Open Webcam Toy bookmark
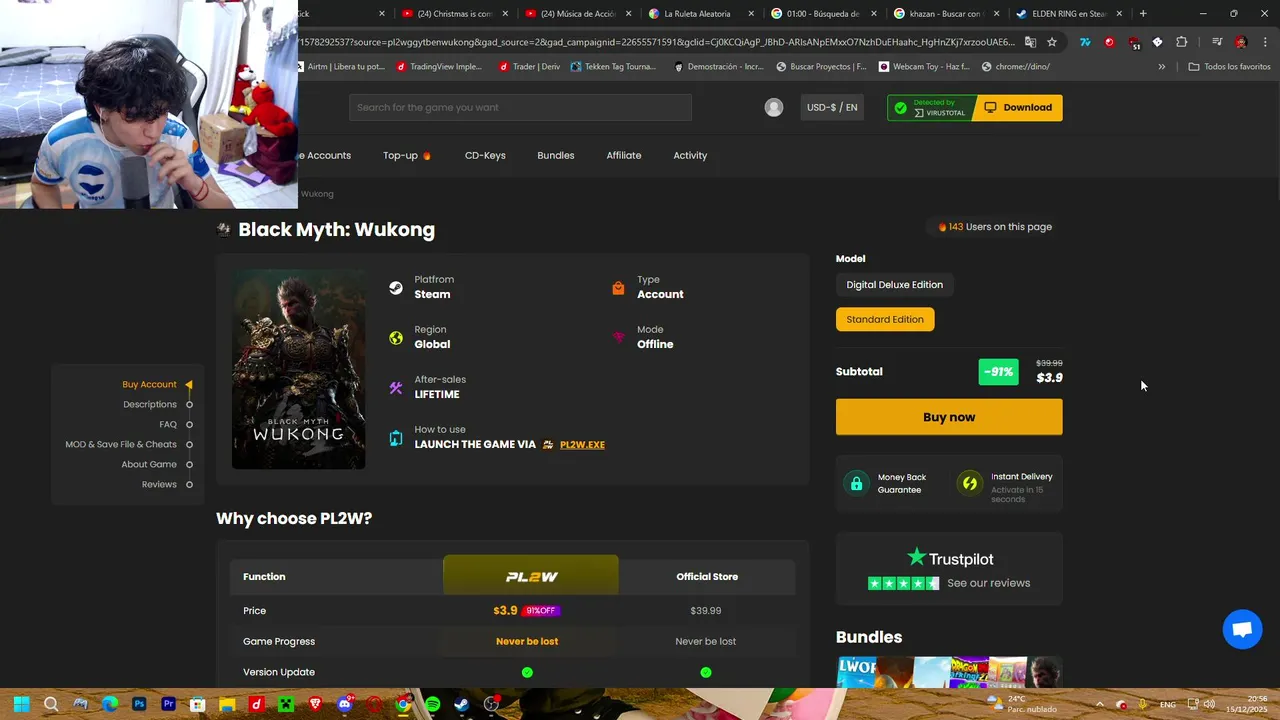Image resolution: width=1280 pixels, height=720 pixels. [x=924, y=66]
